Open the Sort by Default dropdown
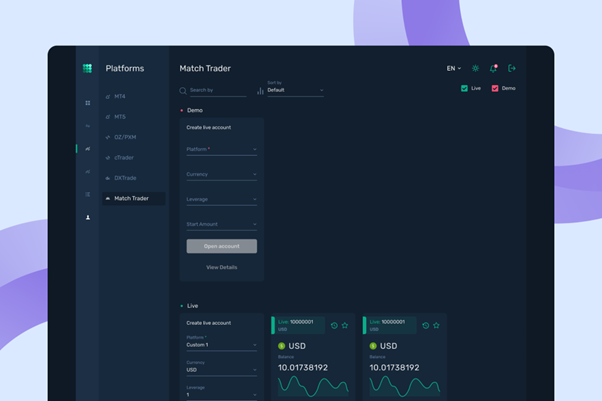 (x=295, y=90)
